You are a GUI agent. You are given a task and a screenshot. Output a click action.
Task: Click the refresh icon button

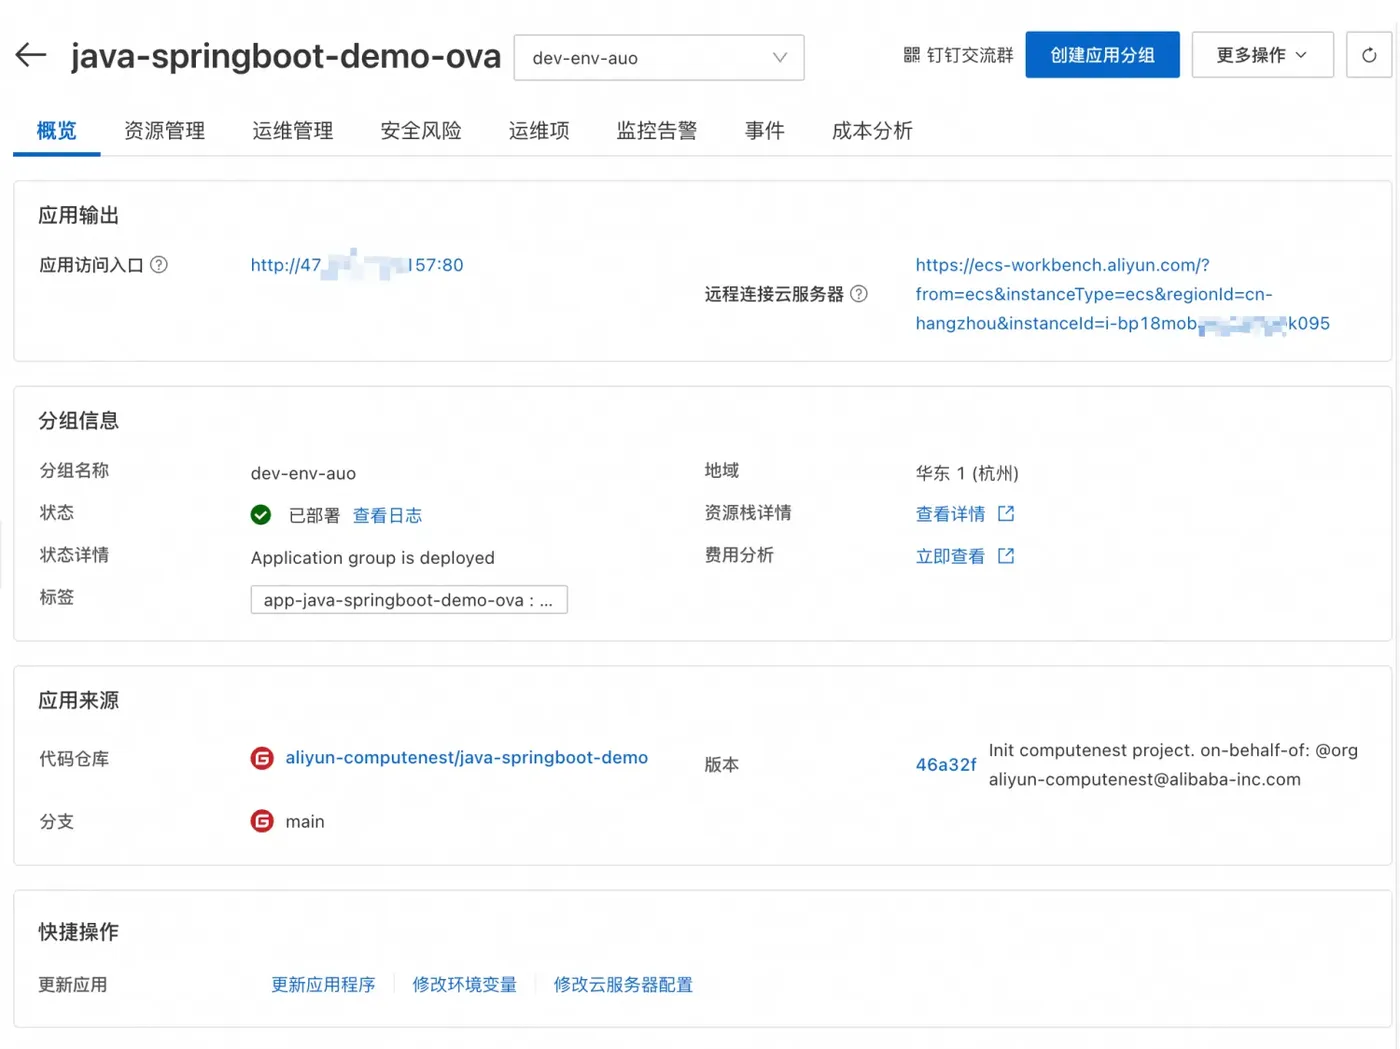coord(1368,55)
